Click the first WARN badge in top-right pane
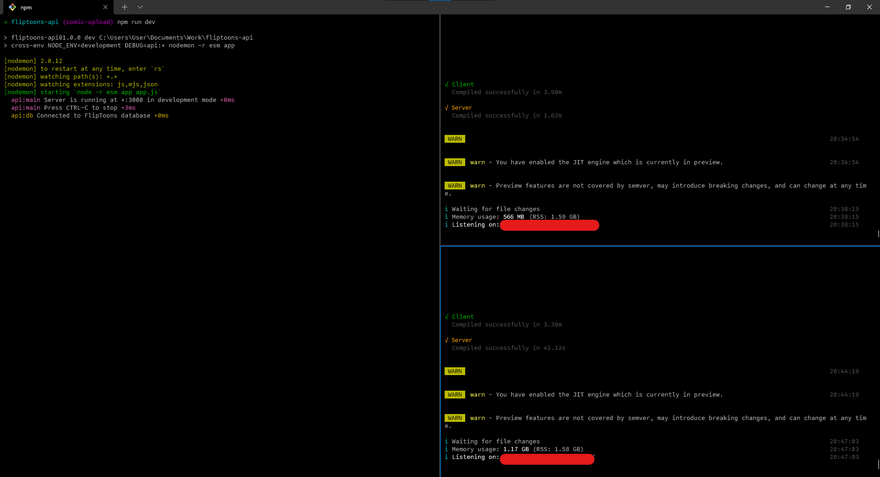This screenshot has width=880, height=477. pos(455,139)
